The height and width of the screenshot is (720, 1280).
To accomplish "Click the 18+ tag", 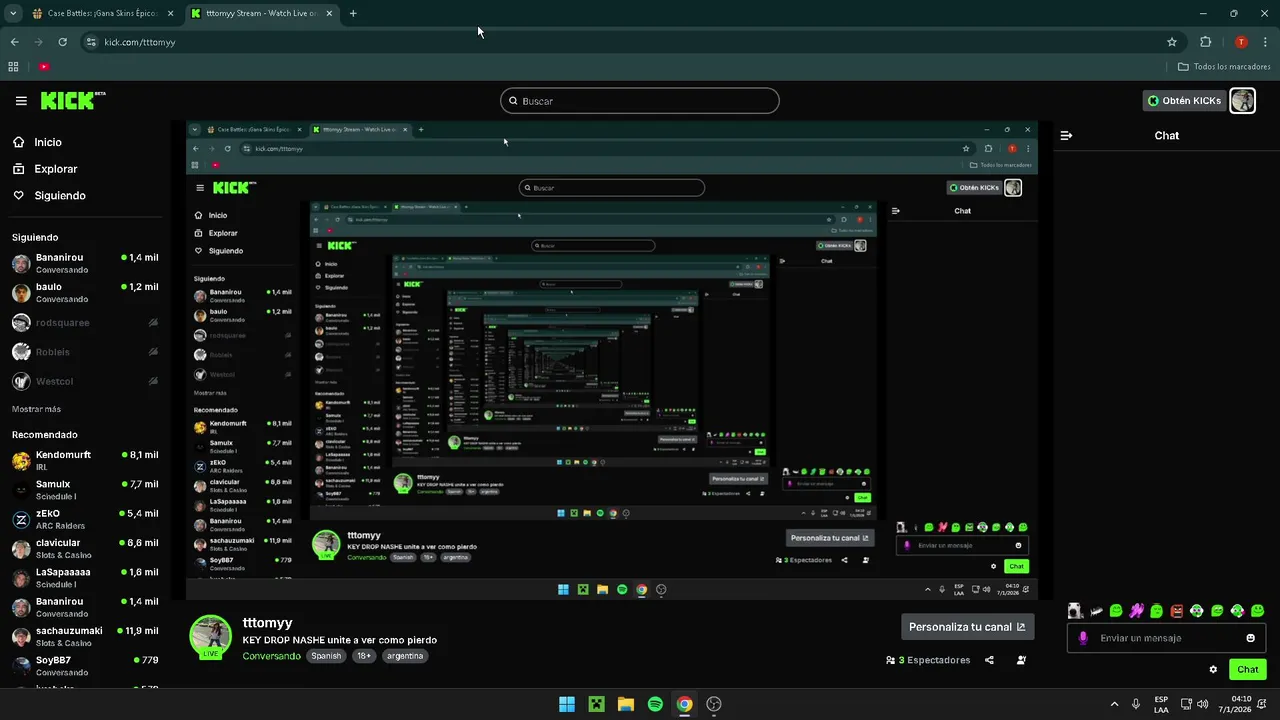I will [363, 656].
